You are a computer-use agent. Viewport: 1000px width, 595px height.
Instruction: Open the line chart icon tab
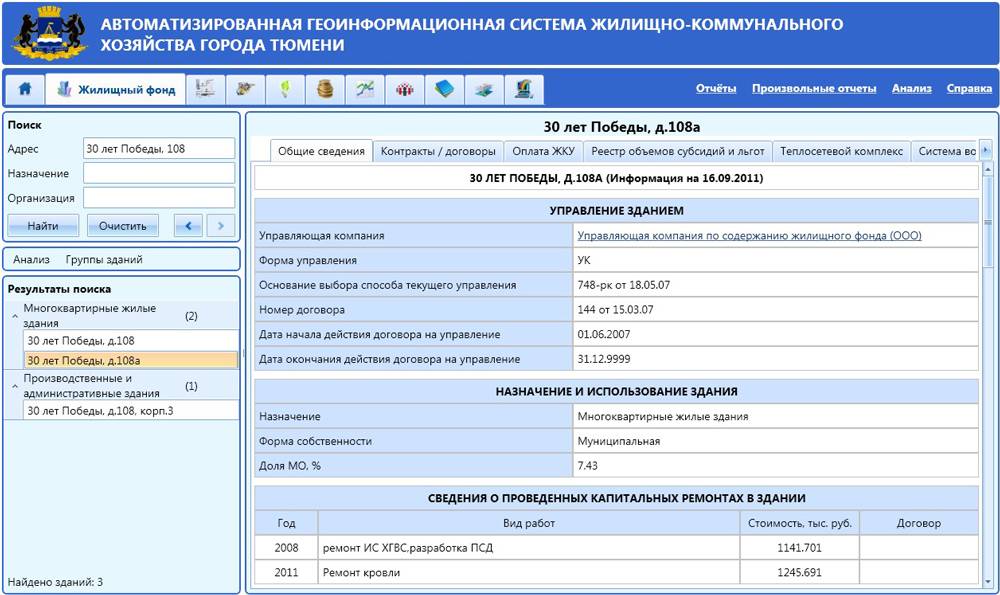tap(365, 89)
